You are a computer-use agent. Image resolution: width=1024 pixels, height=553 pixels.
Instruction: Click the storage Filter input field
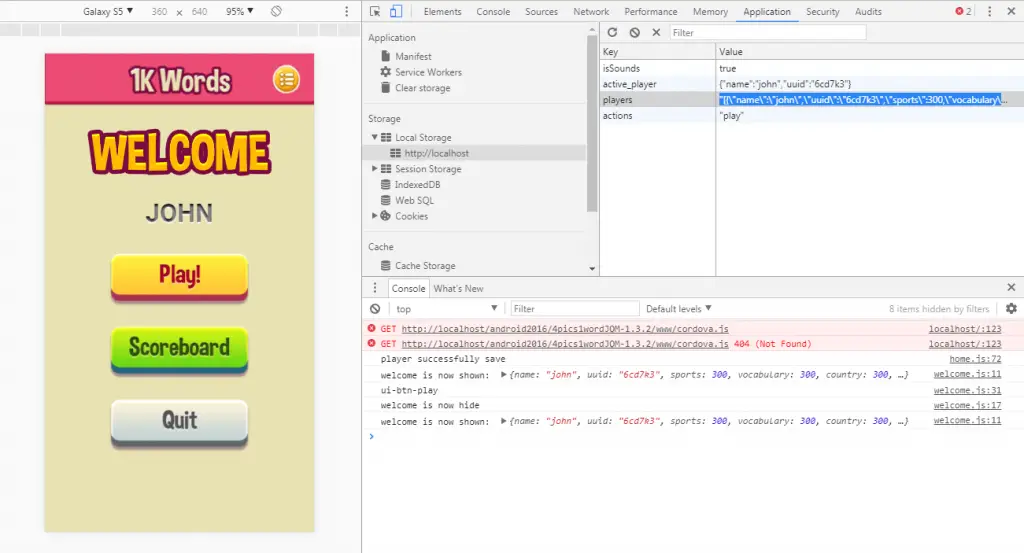click(x=767, y=33)
